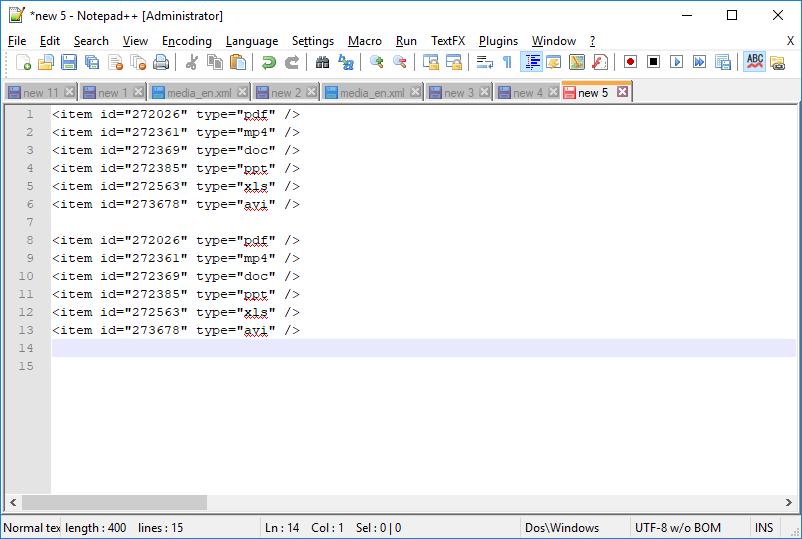
Task: Close the current document via toolbar Close icon
Action: click(x=116, y=62)
